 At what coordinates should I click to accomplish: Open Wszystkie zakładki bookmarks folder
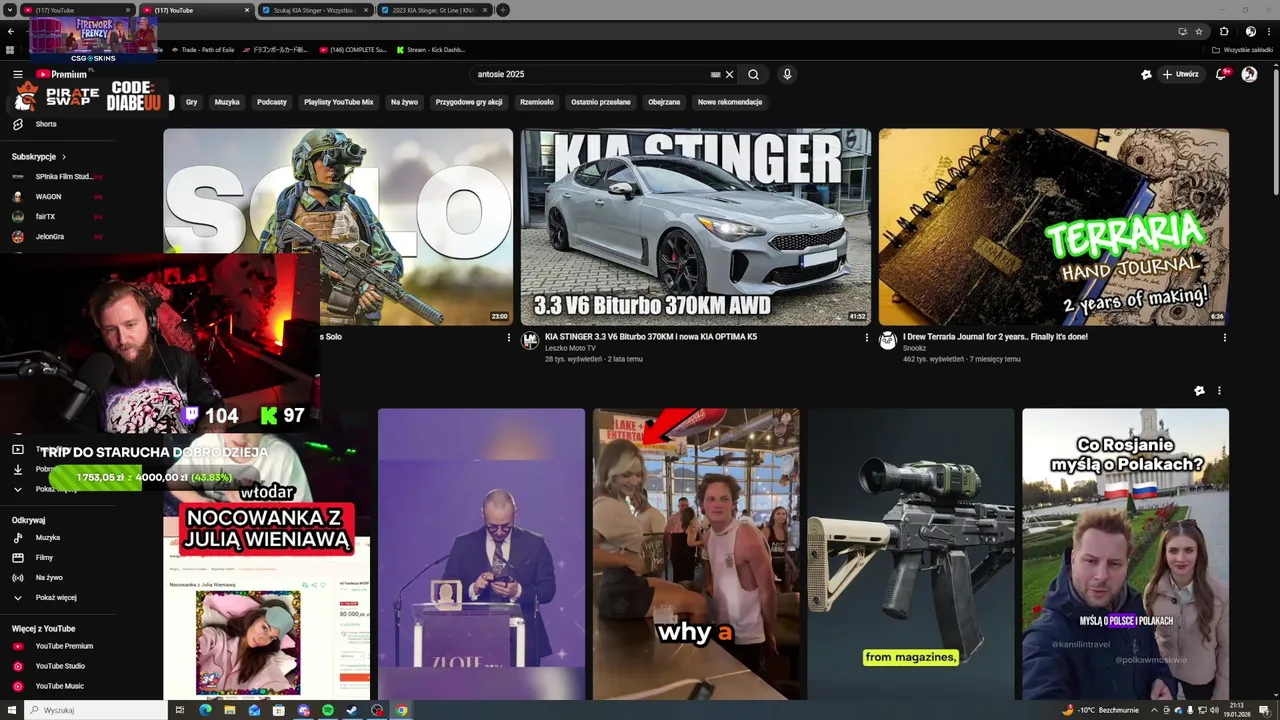point(1243,49)
